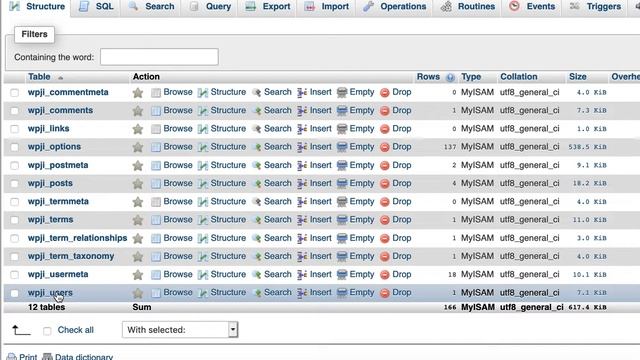Red Drop icon for wpji_commentmeta
This screenshot has height=360, width=640.
click(384, 93)
